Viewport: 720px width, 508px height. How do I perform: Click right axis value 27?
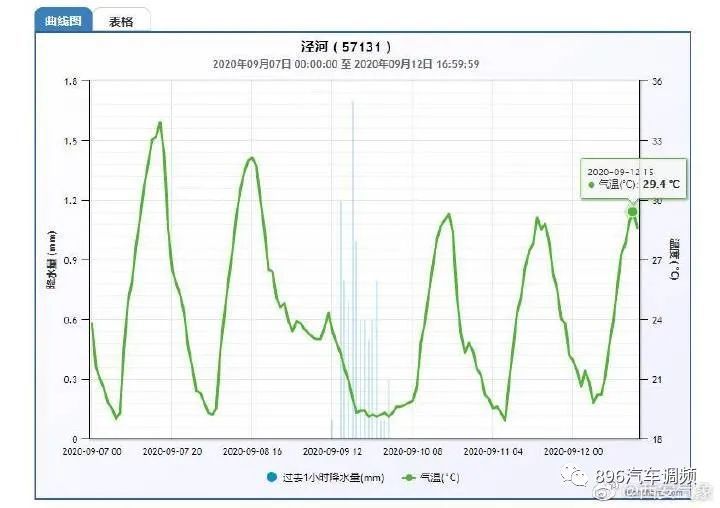(657, 260)
